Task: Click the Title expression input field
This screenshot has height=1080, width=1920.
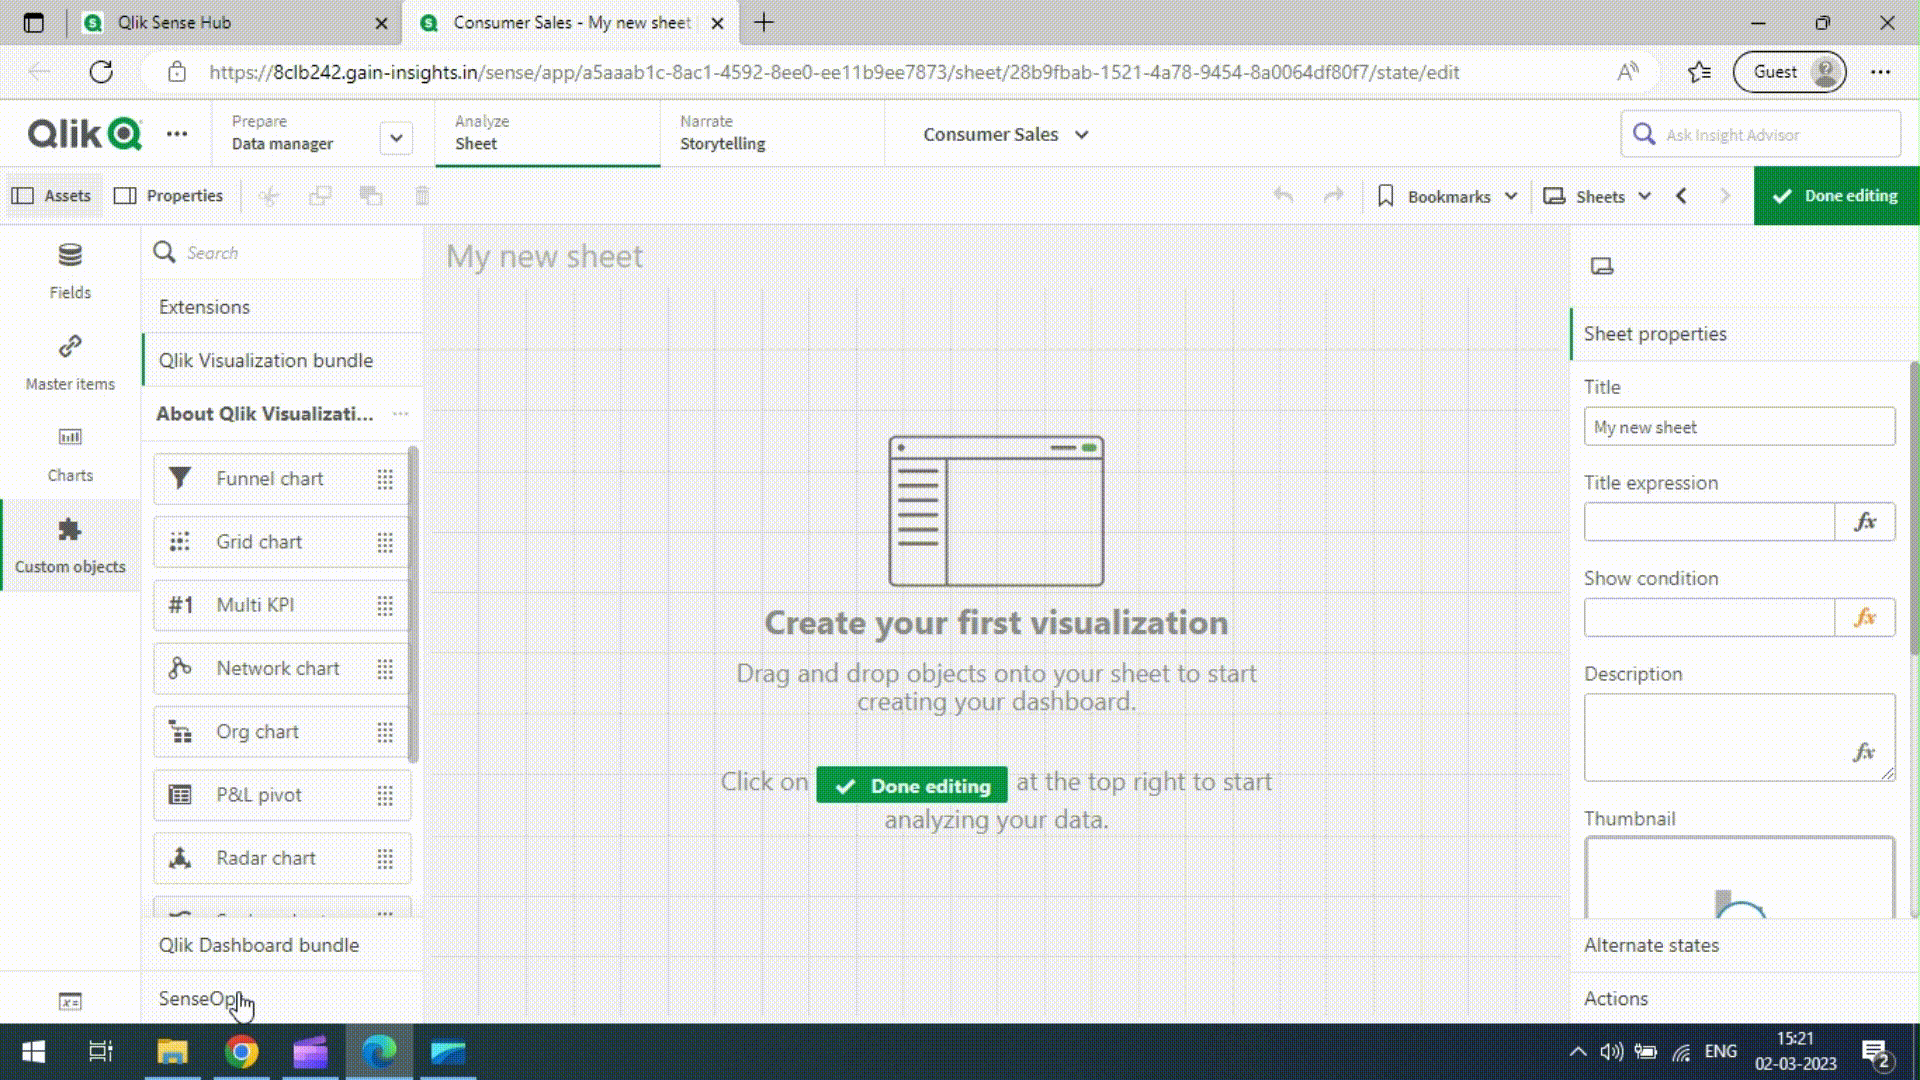Action: click(x=1710, y=522)
